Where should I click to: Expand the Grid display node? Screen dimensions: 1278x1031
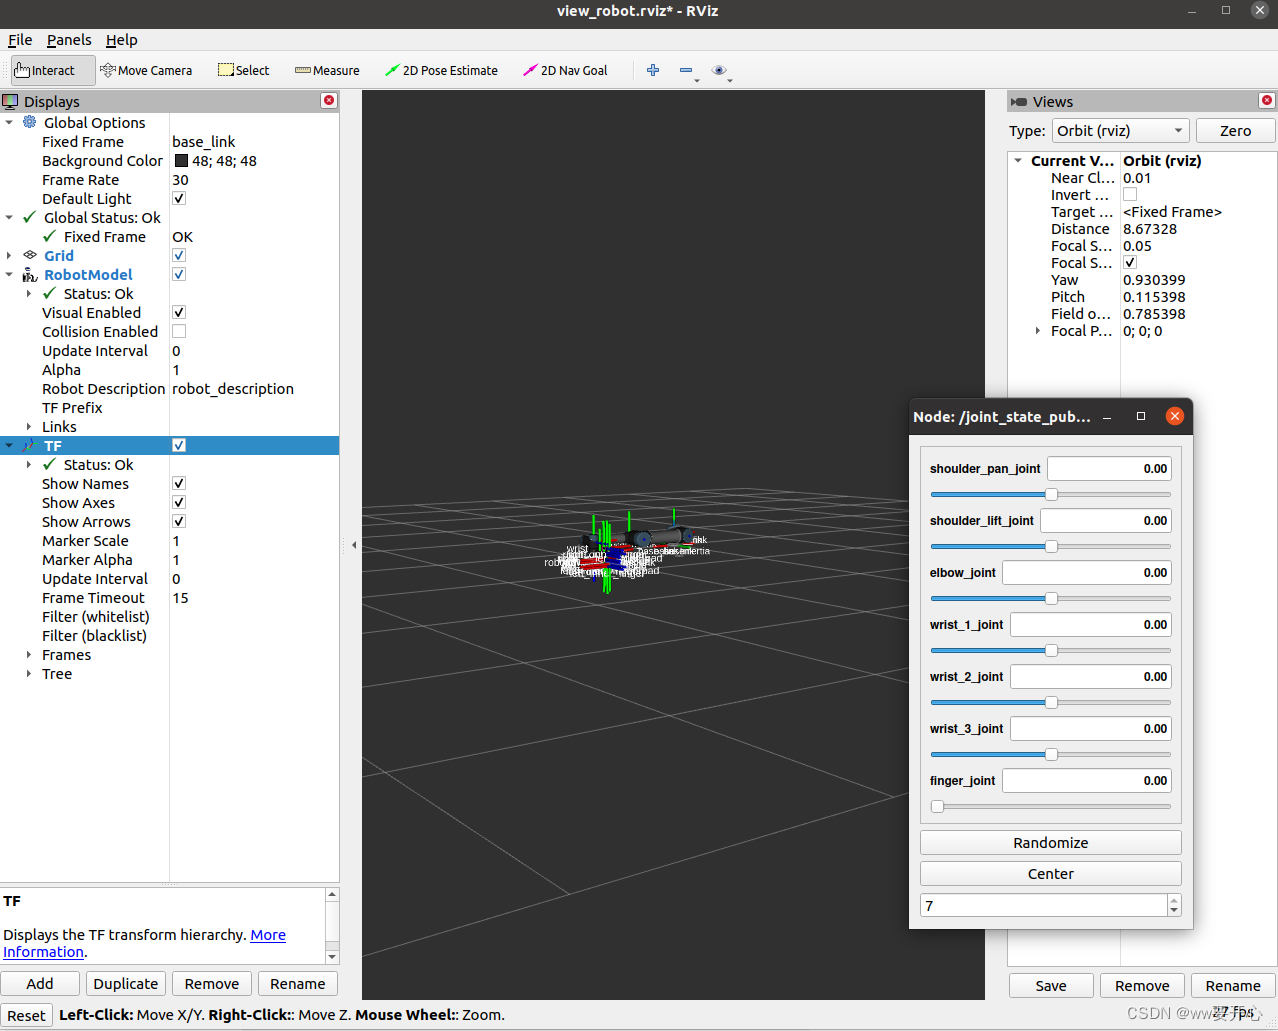click(x=9, y=255)
